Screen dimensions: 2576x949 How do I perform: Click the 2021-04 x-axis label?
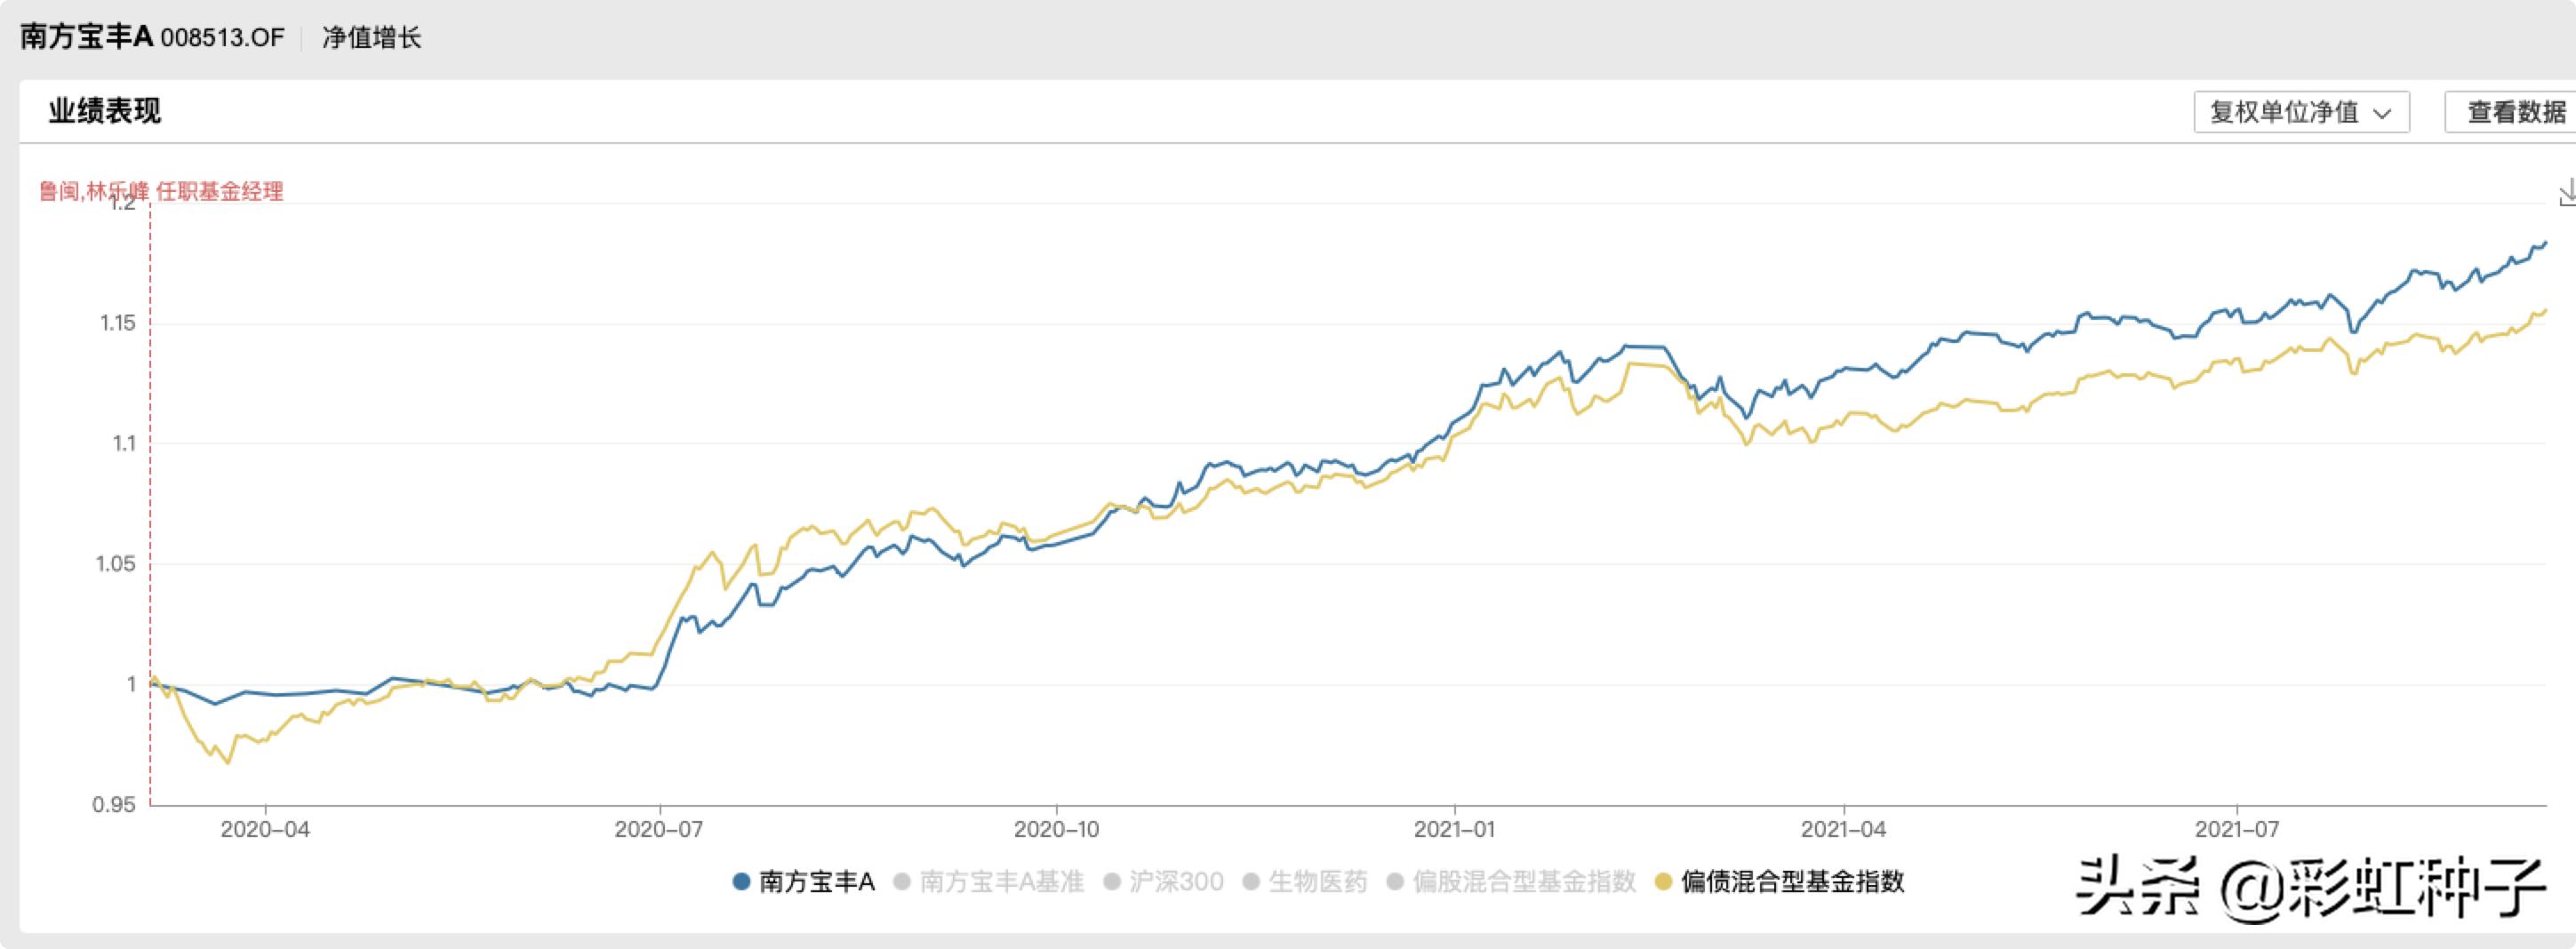coord(1843,829)
